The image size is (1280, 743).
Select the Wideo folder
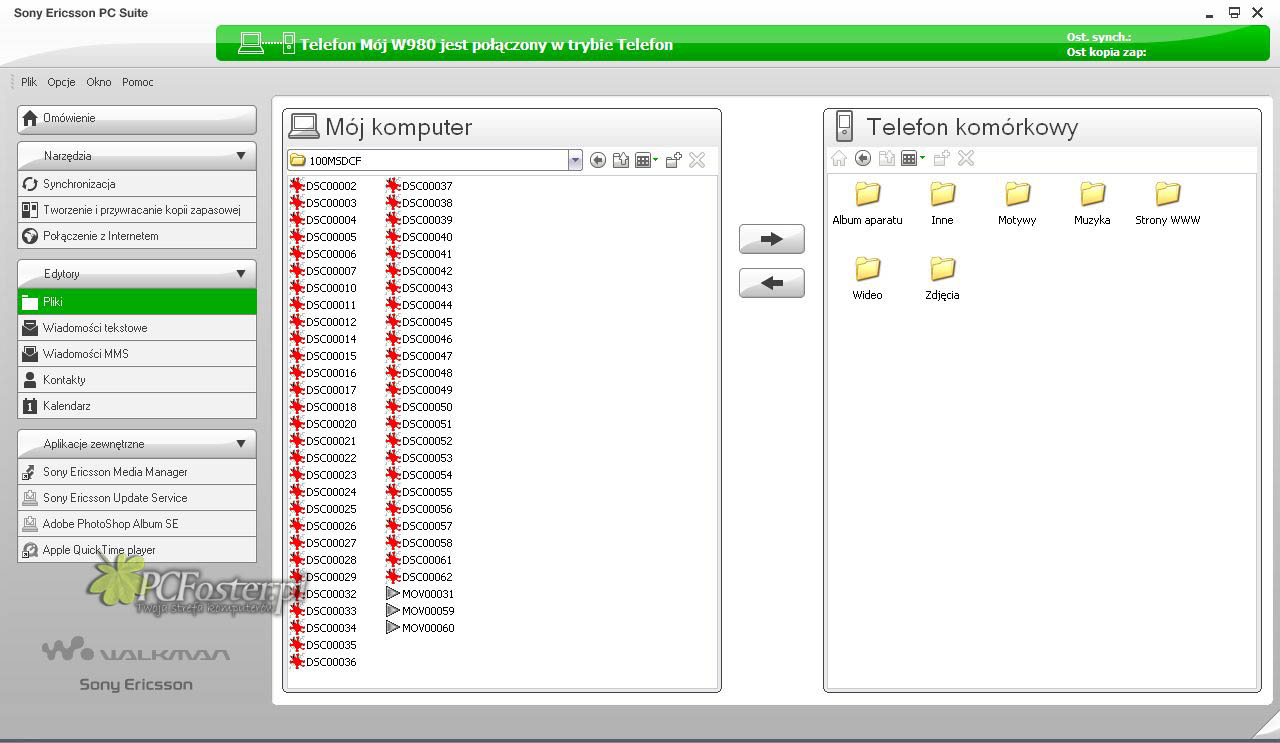[x=867, y=278]
